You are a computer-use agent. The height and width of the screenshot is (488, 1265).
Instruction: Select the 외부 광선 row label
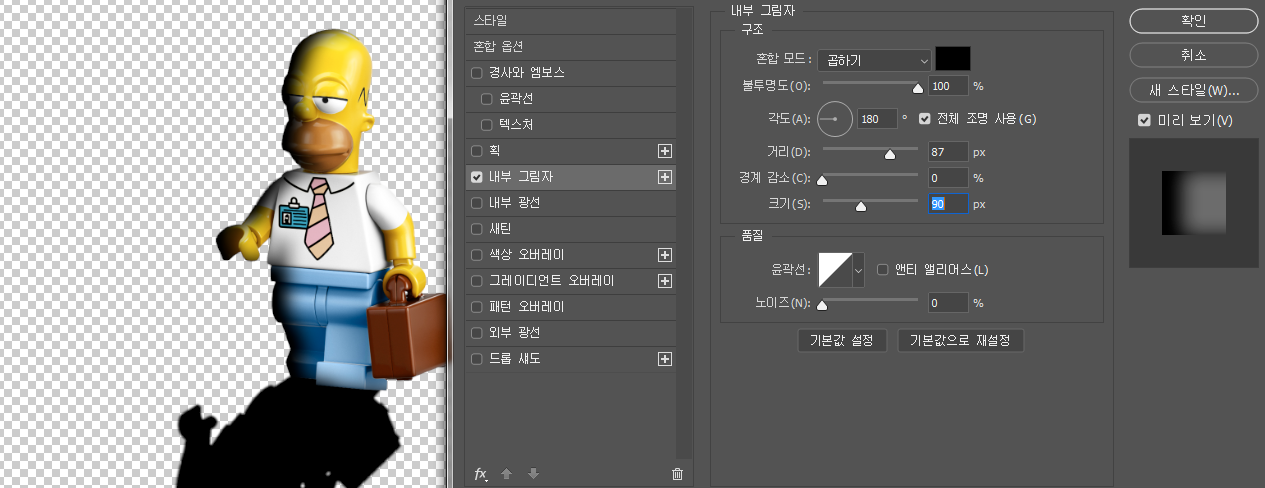(x=514, y=333)
